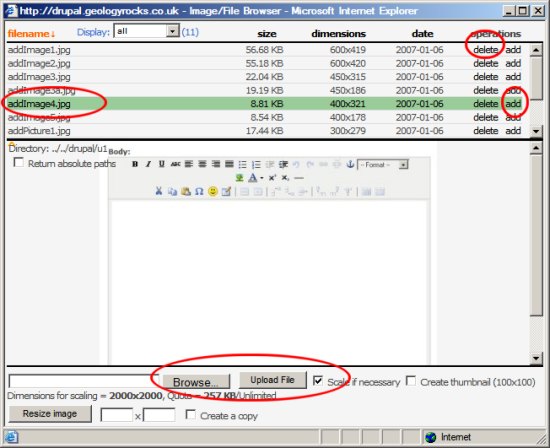Image resolution: width=550 pixels, height=448 pixels.
Task: Delete the addImage1.jpg file
Action: coord(485,50)
